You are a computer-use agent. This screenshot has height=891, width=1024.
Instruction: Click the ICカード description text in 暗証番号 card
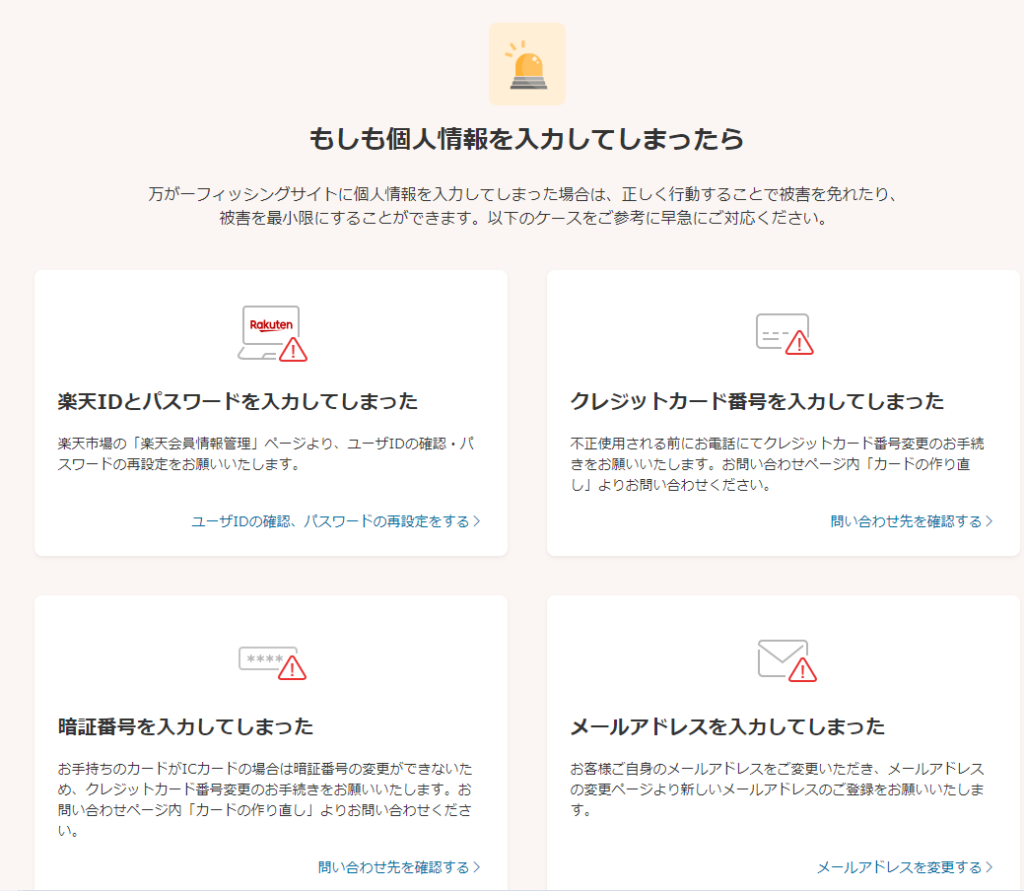(265, 799)
